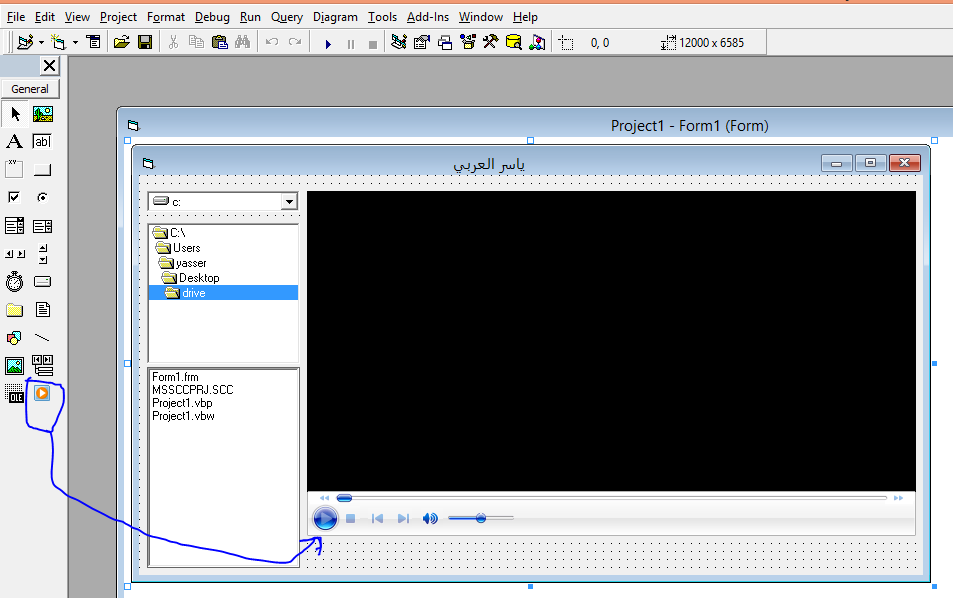Click the Add Form toolbar icon
The width and height of the screenshot is (953, 598).
pos(58,43)
